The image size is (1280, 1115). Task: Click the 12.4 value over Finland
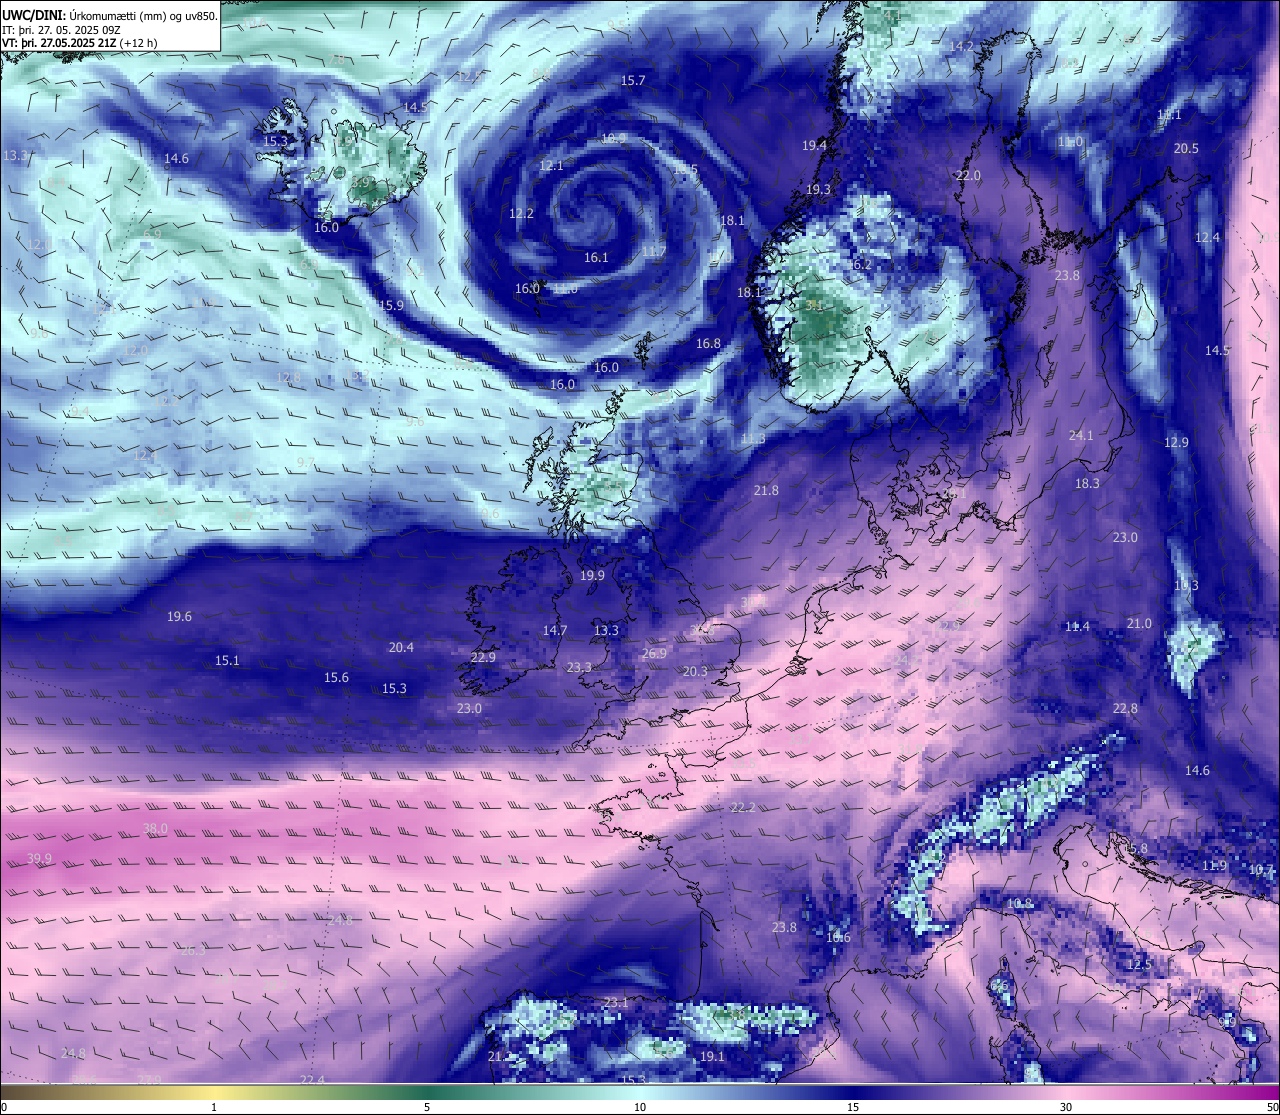click(1208, 237)
